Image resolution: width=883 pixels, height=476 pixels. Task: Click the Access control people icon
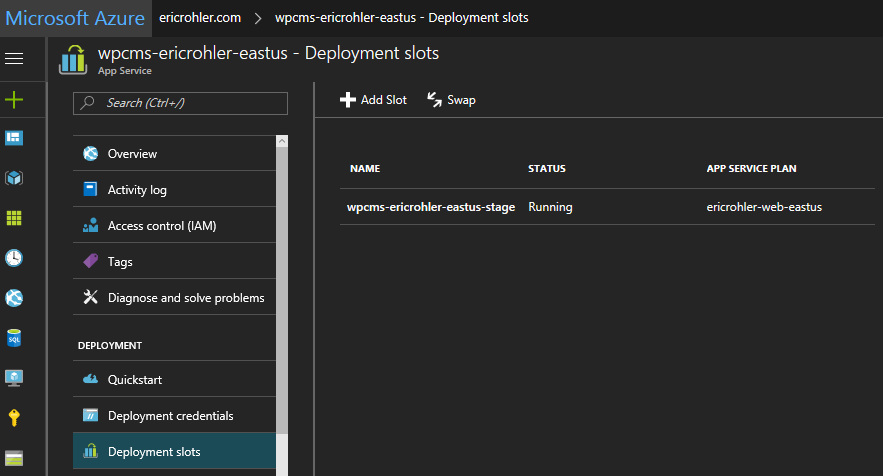pos(91,225)
